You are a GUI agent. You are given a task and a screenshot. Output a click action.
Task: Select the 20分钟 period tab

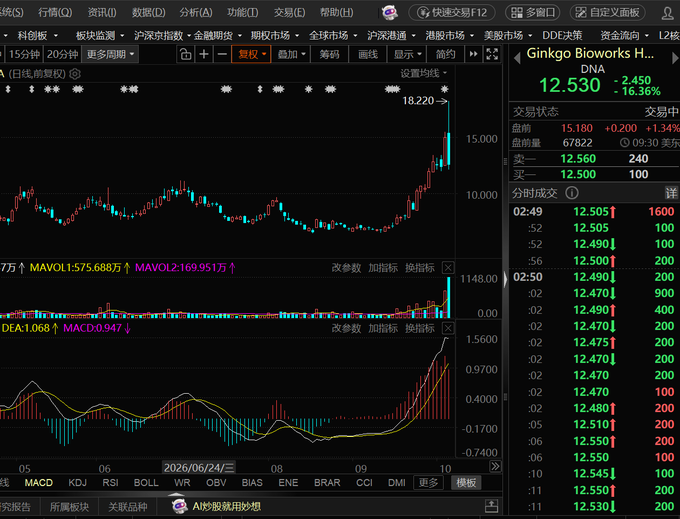(62, 55)
